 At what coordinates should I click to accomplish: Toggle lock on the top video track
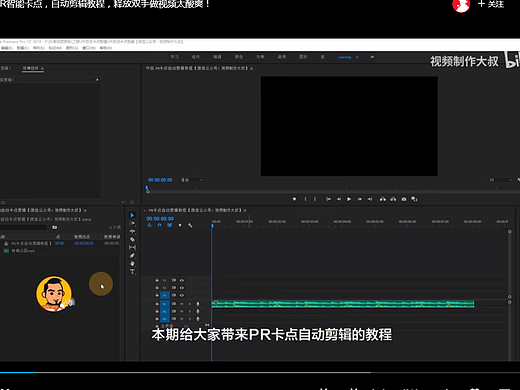pyautogui.click(x=157, y=280)
